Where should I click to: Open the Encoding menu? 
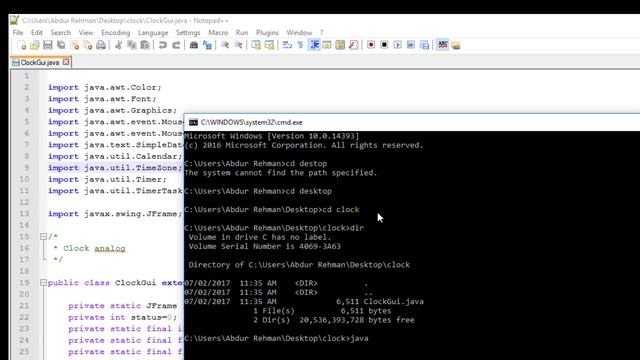click(x=116, y=33)
